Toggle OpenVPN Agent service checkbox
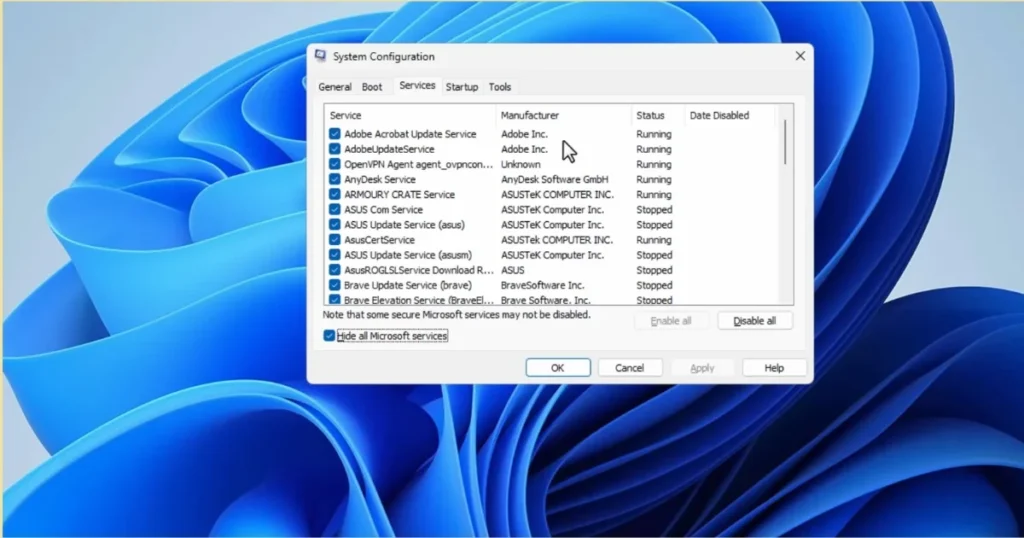The image size is (1024, 538). [334, 164]
